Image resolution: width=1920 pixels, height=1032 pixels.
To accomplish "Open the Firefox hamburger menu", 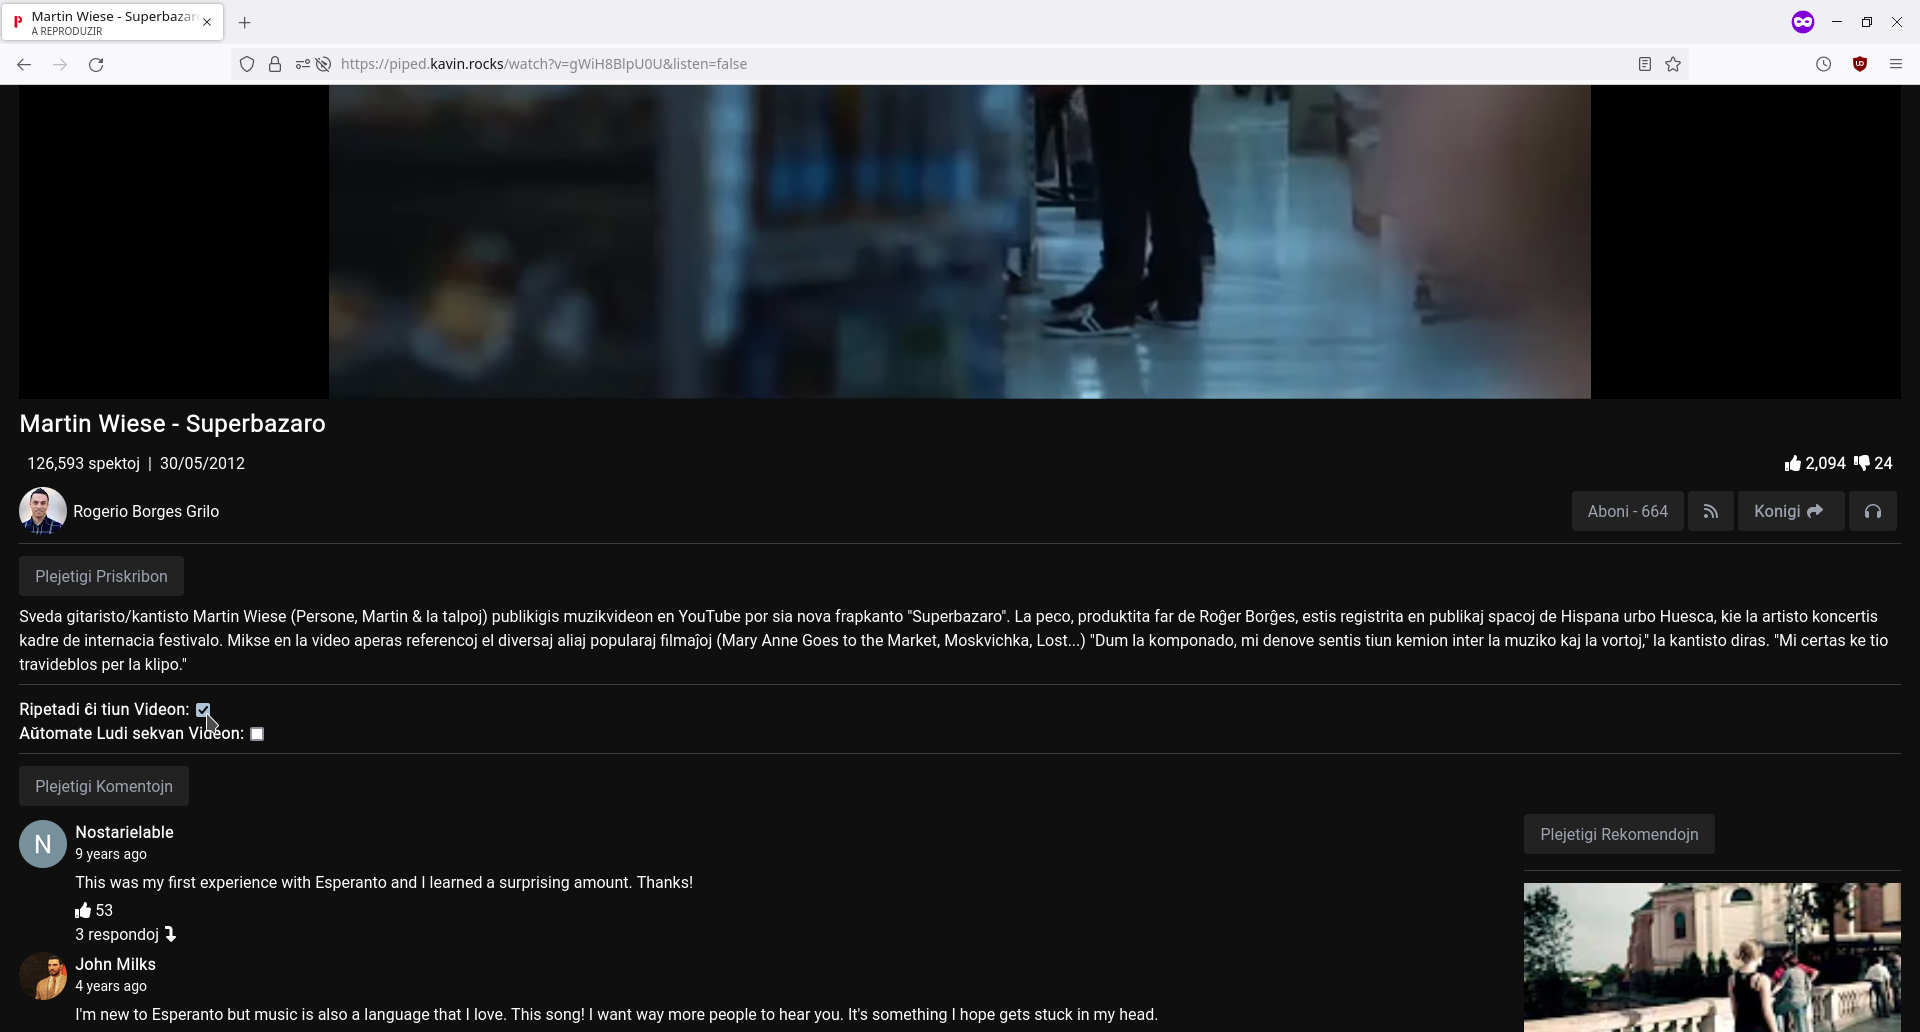I will tap(1895, 64).
